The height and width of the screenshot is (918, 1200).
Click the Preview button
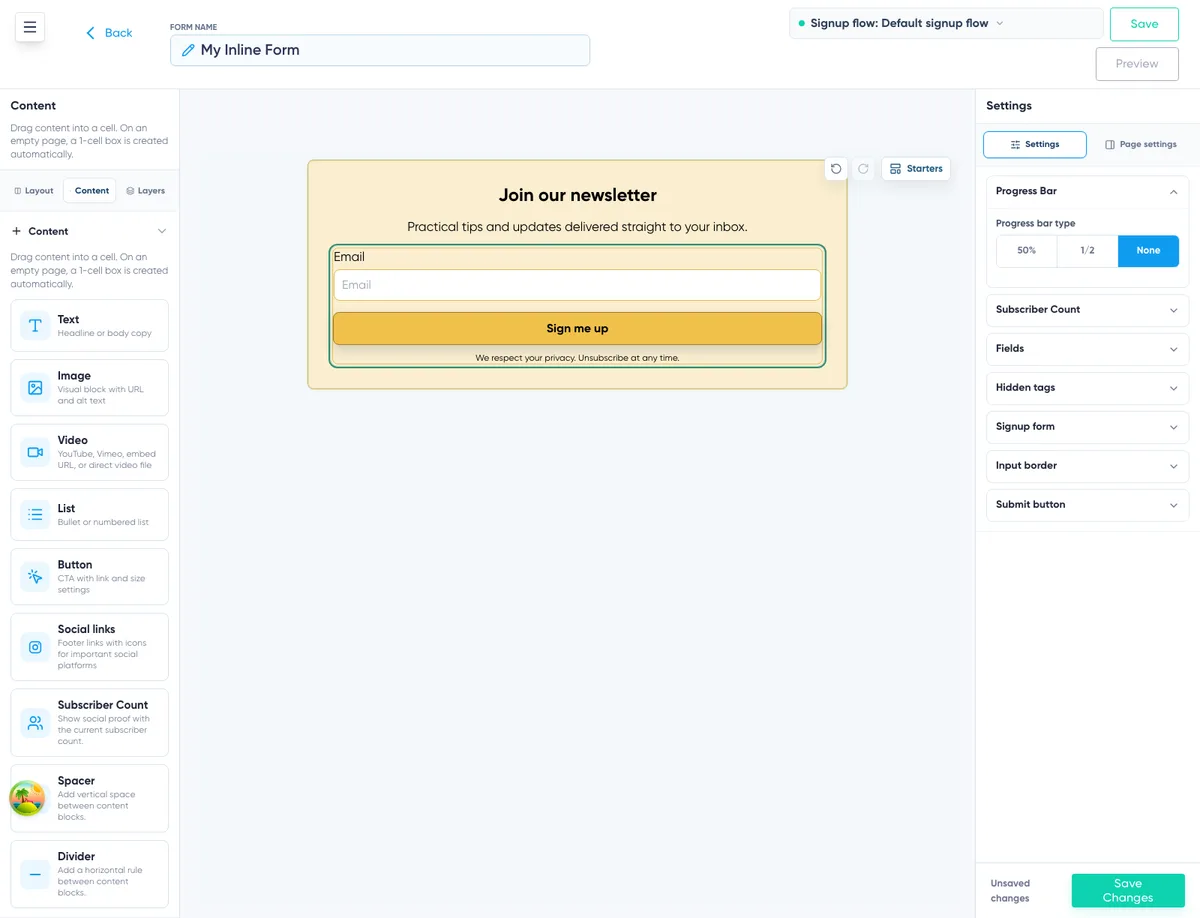point(1137,63)
